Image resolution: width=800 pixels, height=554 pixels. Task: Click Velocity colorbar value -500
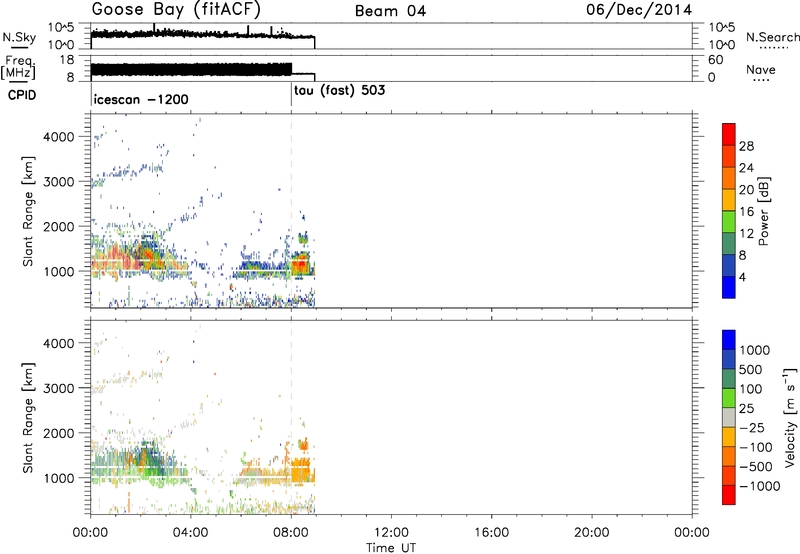click(x=756, y=466)
